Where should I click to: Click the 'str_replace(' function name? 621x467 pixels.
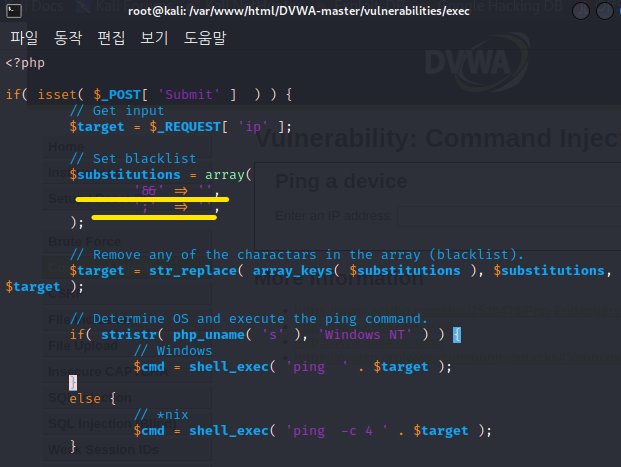pyautogui.click(x=196, y=271)
